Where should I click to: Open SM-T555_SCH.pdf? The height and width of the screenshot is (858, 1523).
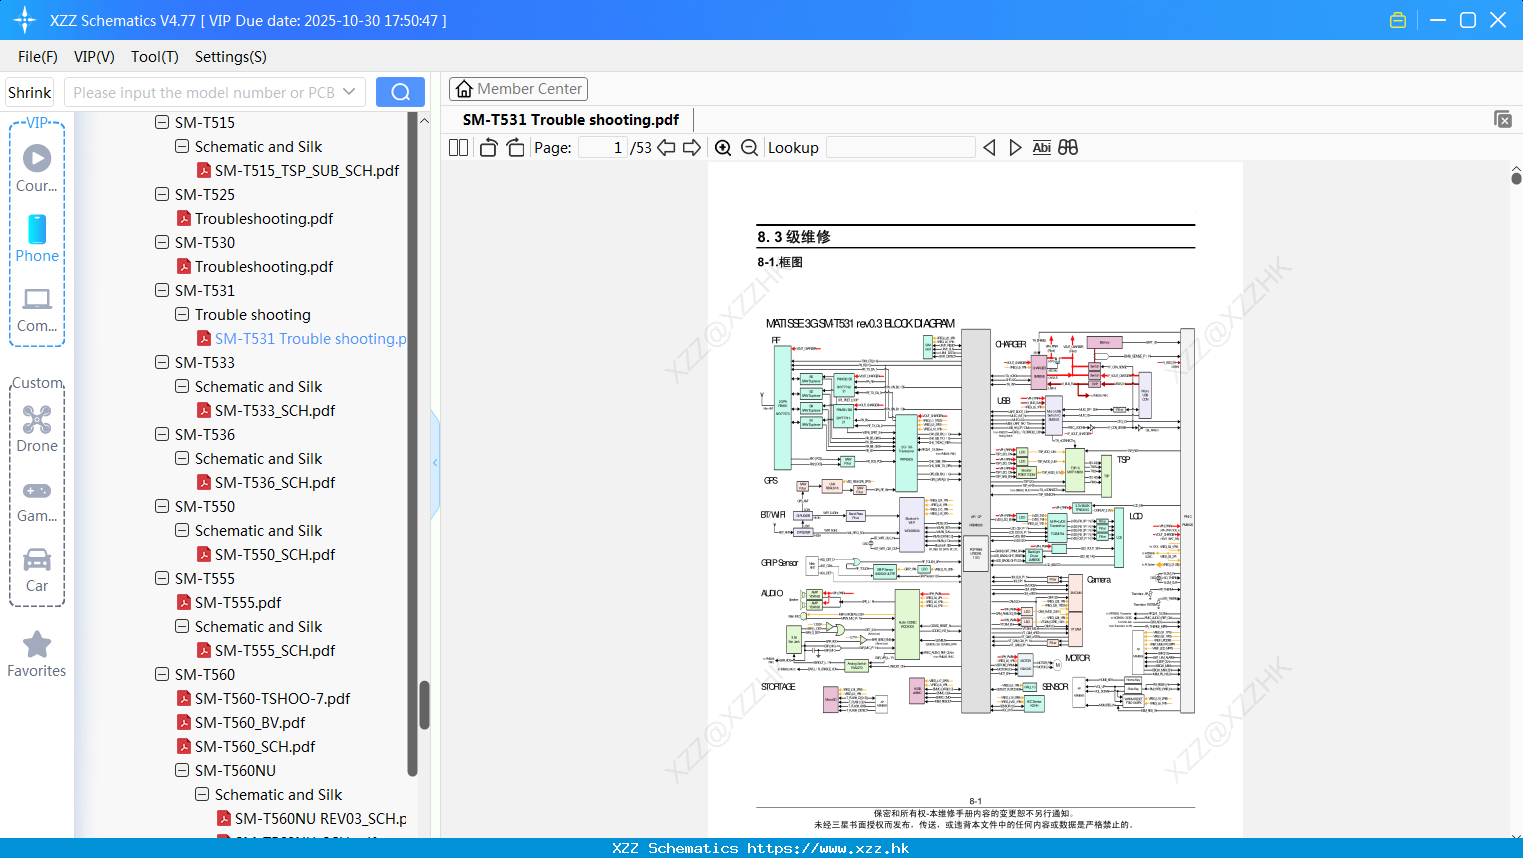pyautogui.click(x=265, y=651)
